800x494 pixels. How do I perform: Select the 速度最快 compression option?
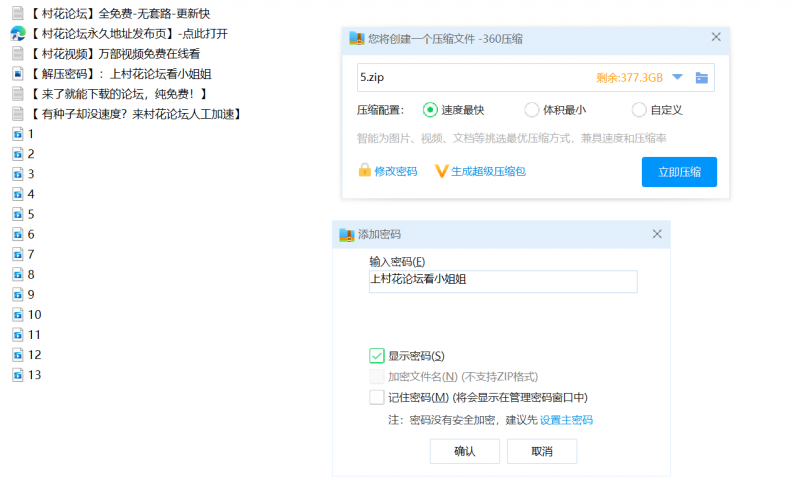[430, 110]
